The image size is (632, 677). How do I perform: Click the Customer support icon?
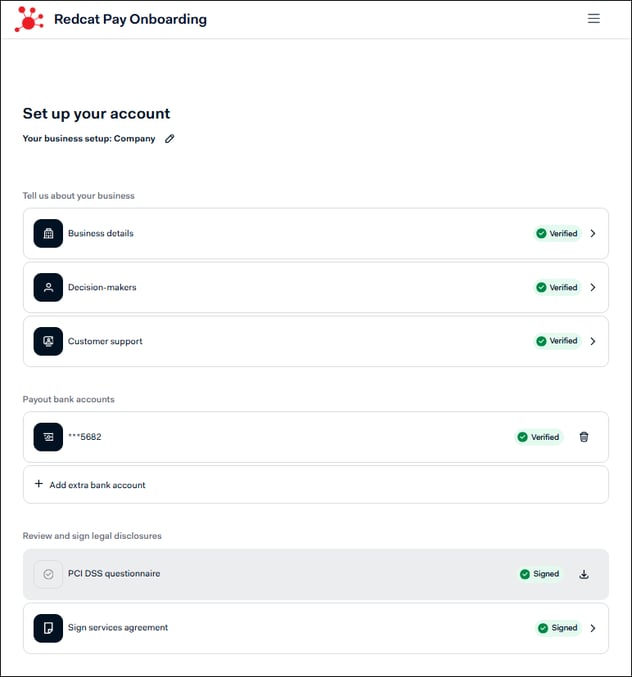(x=48, y=341)
